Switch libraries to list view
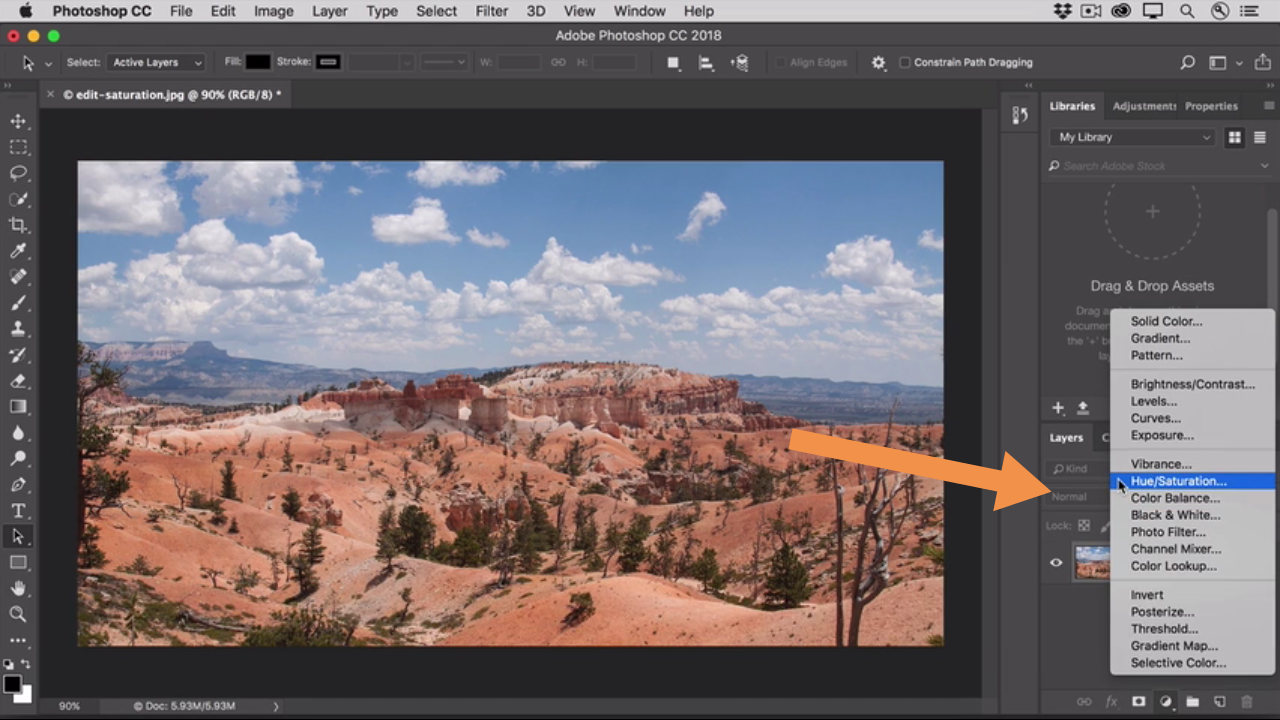The height and width of the screenshot is (720, 1280). [1260, 137]
